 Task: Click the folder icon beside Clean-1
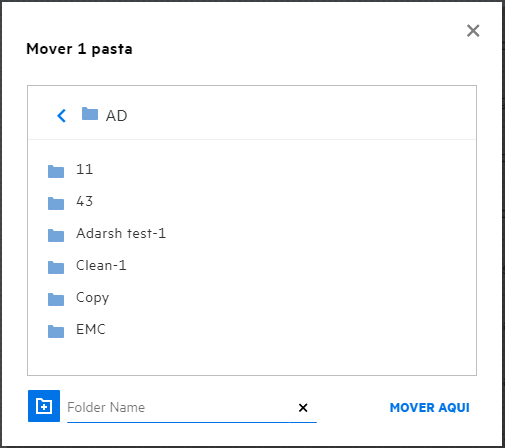[56, 267]
